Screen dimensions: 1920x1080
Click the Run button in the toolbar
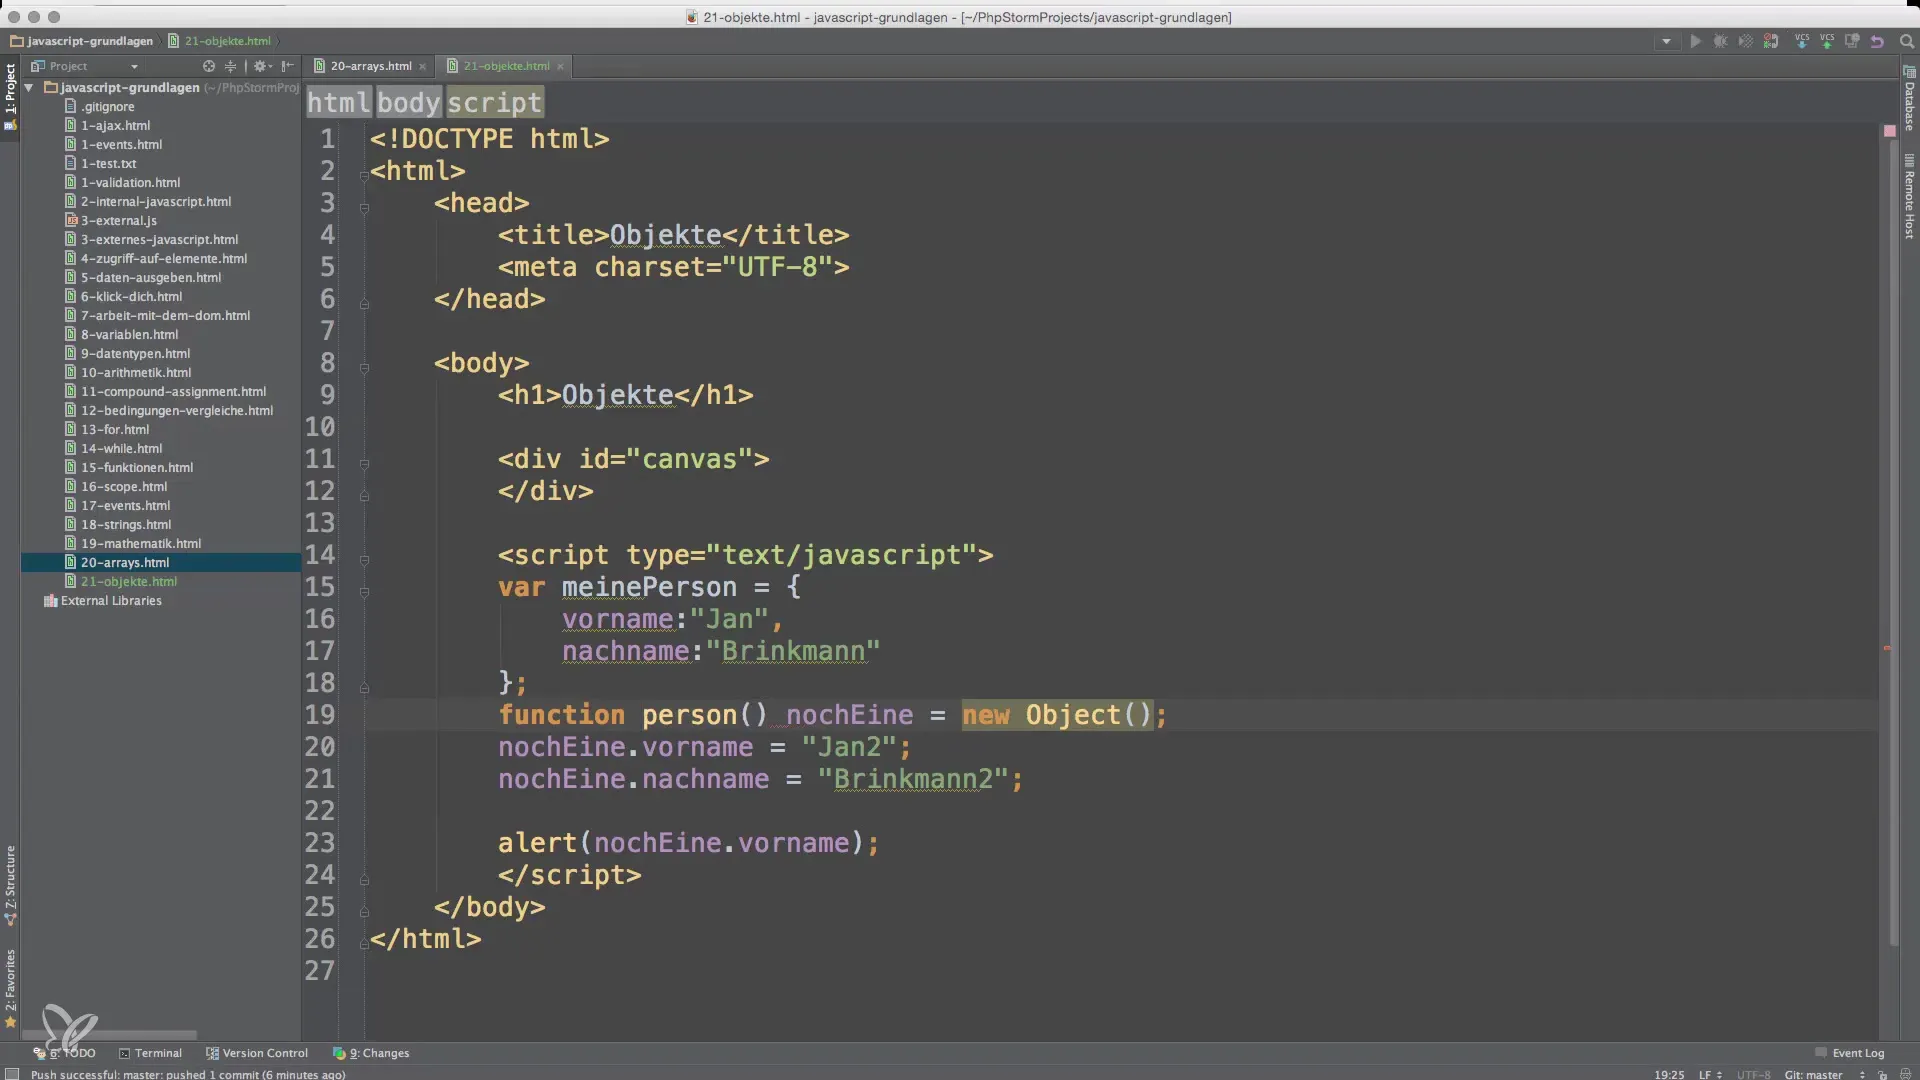(x=1695, y=41)
